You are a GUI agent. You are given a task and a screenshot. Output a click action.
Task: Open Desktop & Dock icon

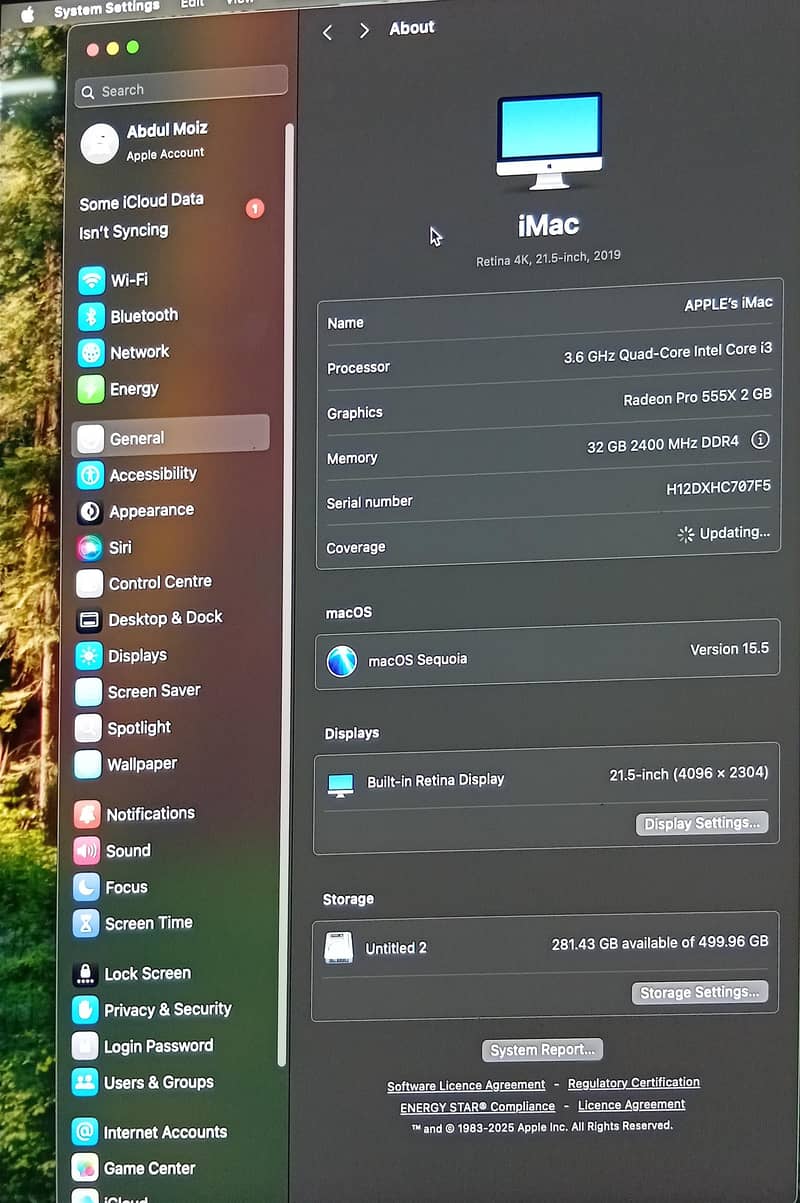pos(89,620)
